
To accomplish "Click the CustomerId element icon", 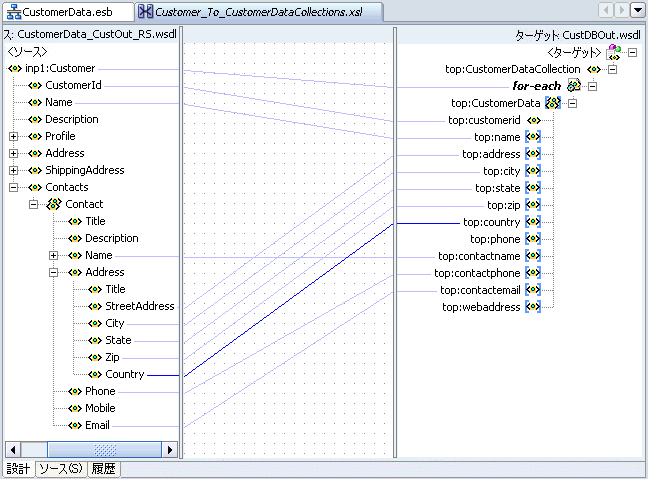I will click(35, 85).
